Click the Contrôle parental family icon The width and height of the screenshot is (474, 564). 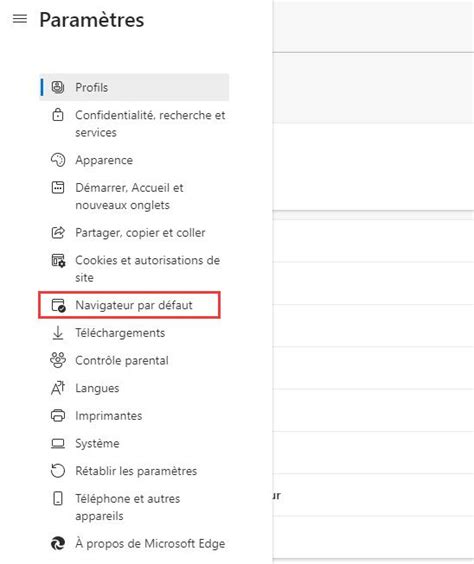[x=58, y=360]
